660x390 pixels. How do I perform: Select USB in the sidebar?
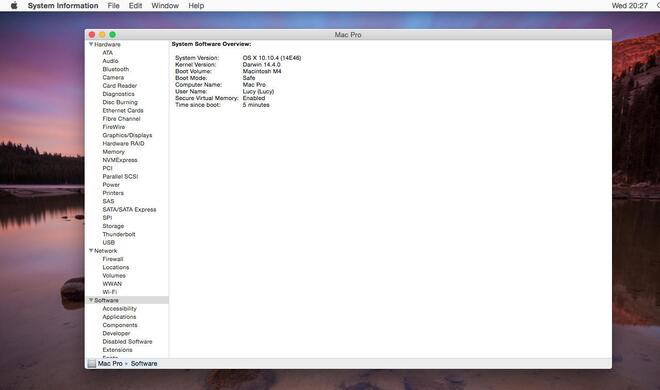point(109,242)
